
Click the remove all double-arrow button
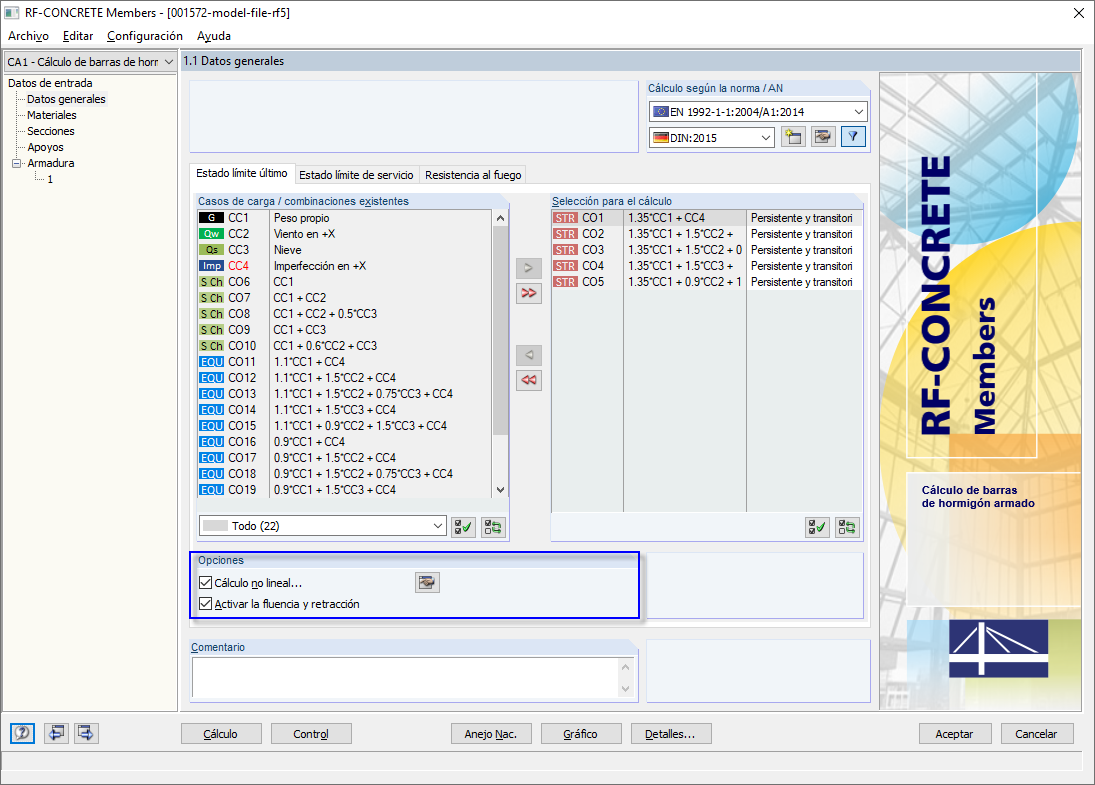pos(529,380)
